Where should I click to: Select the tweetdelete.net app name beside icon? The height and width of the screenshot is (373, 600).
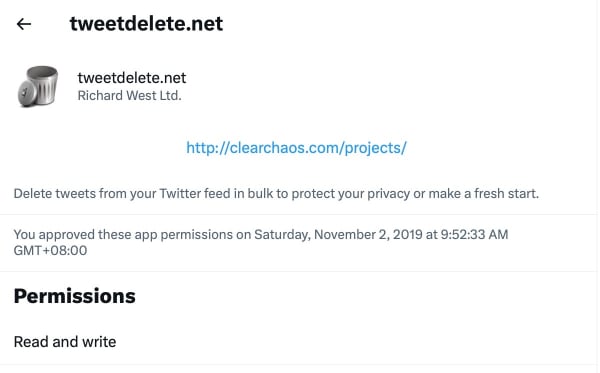point(132,78)
